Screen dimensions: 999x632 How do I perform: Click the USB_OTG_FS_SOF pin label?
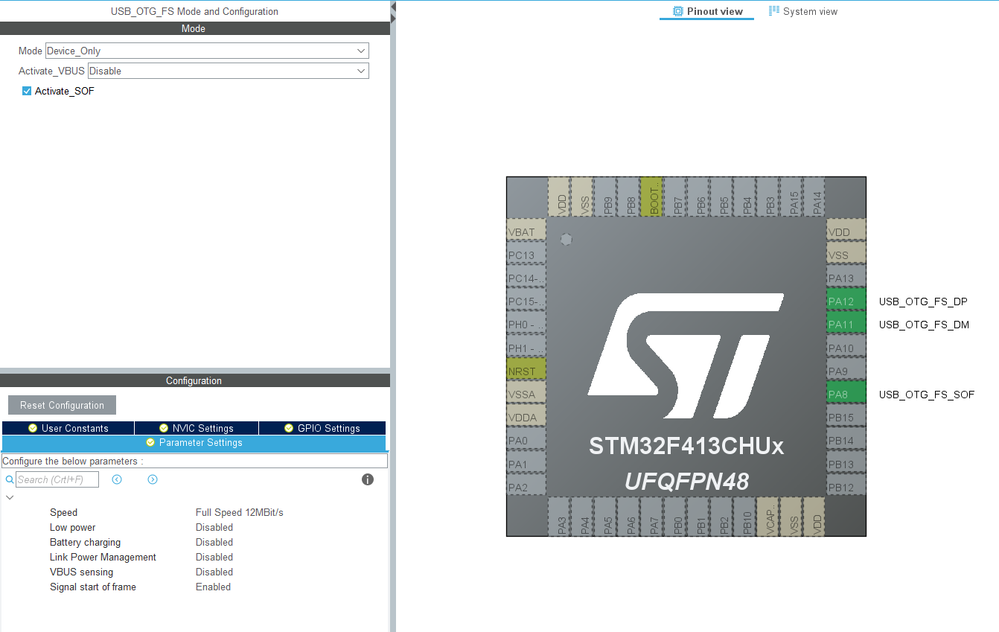tap(926, 394)
